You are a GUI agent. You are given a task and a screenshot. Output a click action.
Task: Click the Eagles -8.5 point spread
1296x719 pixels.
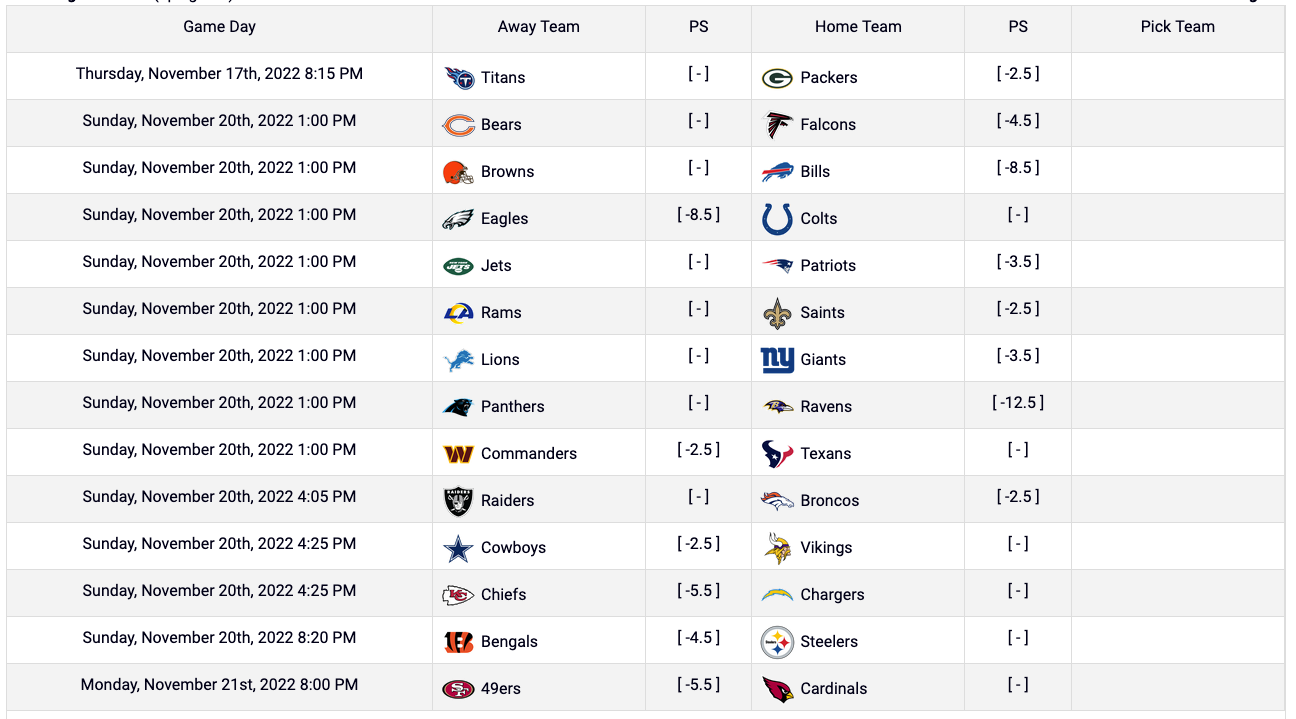pyautogui.click(x=698, y=215)
